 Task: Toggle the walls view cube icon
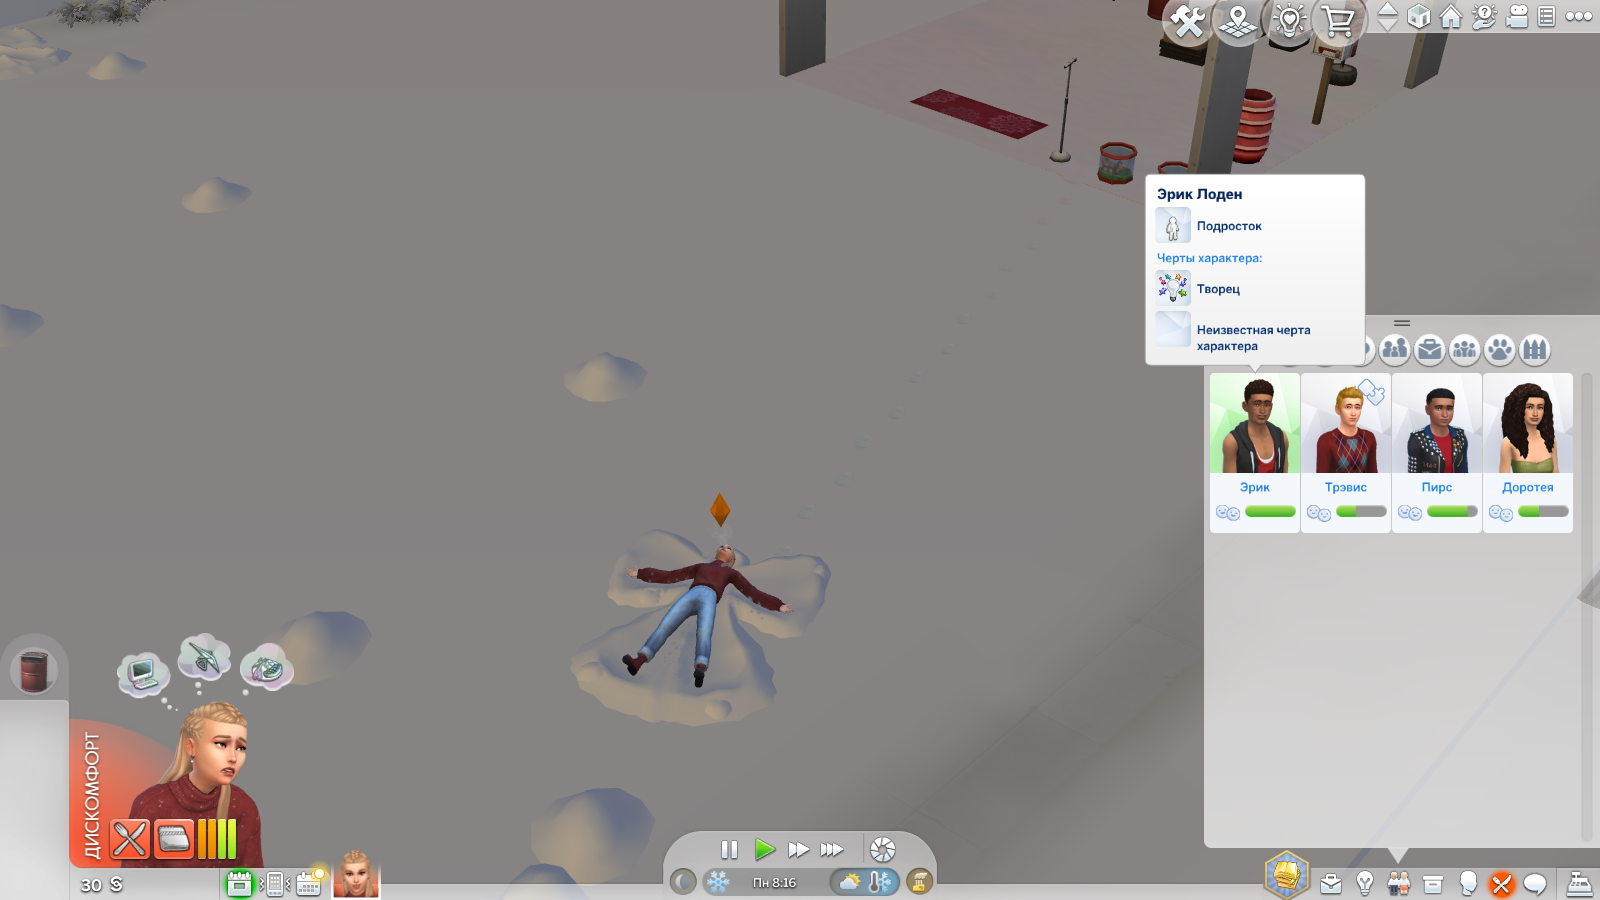pos(1419,17)
